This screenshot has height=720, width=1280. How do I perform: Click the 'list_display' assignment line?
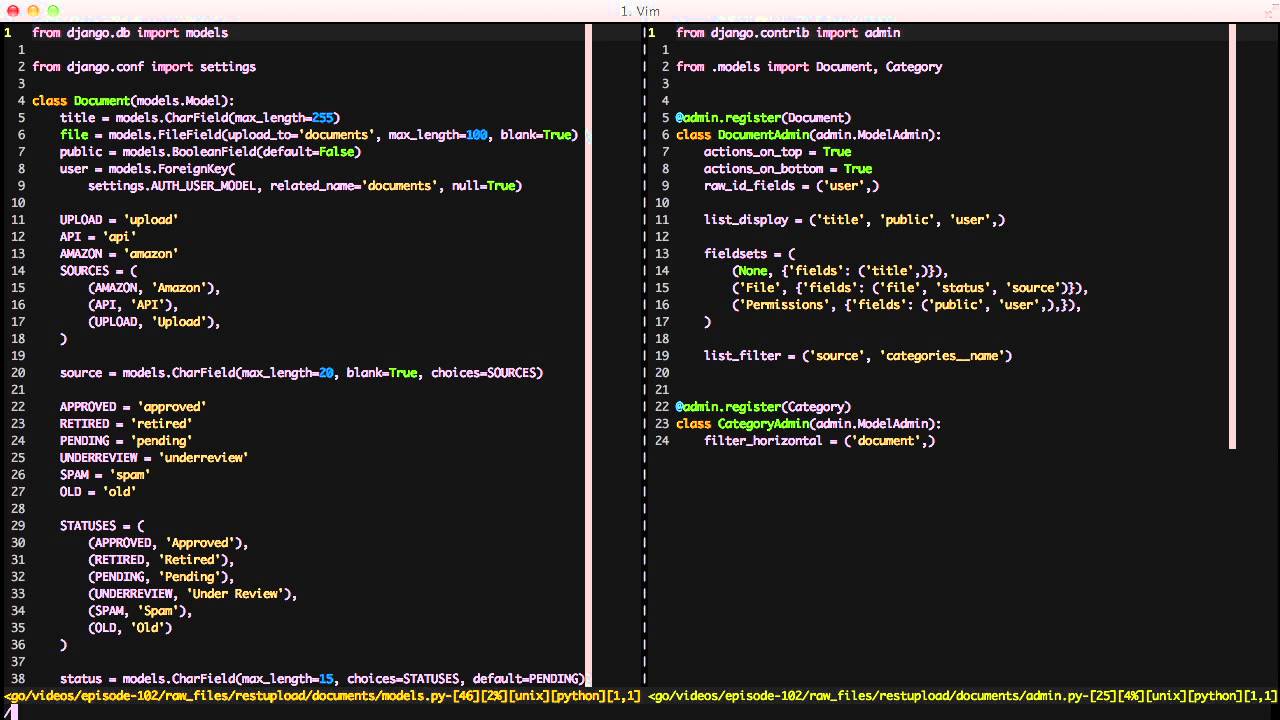pos(855,220)
